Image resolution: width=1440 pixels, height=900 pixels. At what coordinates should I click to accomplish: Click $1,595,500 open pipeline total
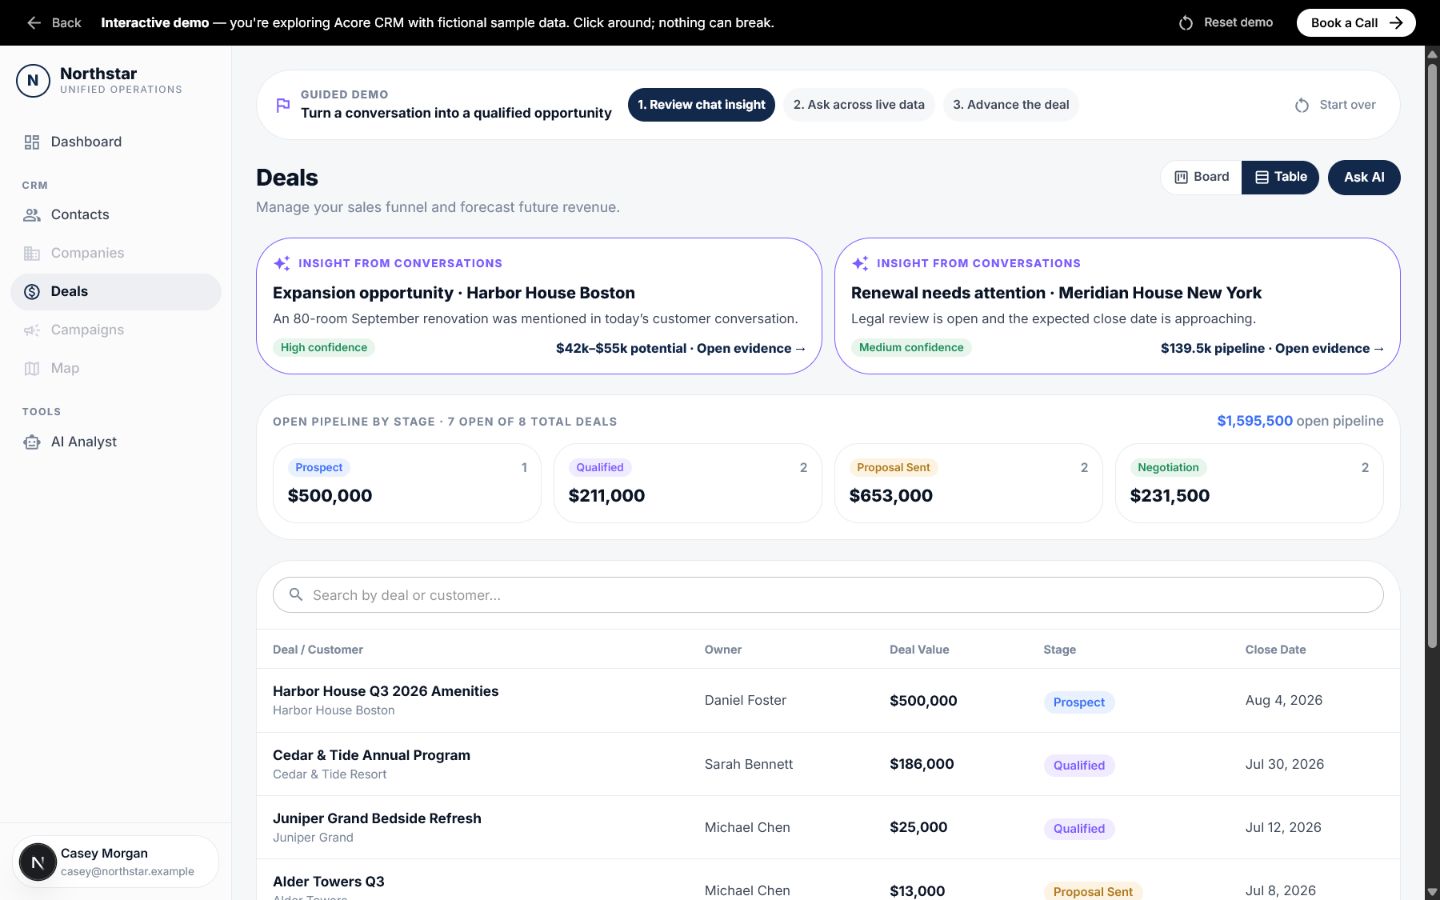click(1254, 421)
